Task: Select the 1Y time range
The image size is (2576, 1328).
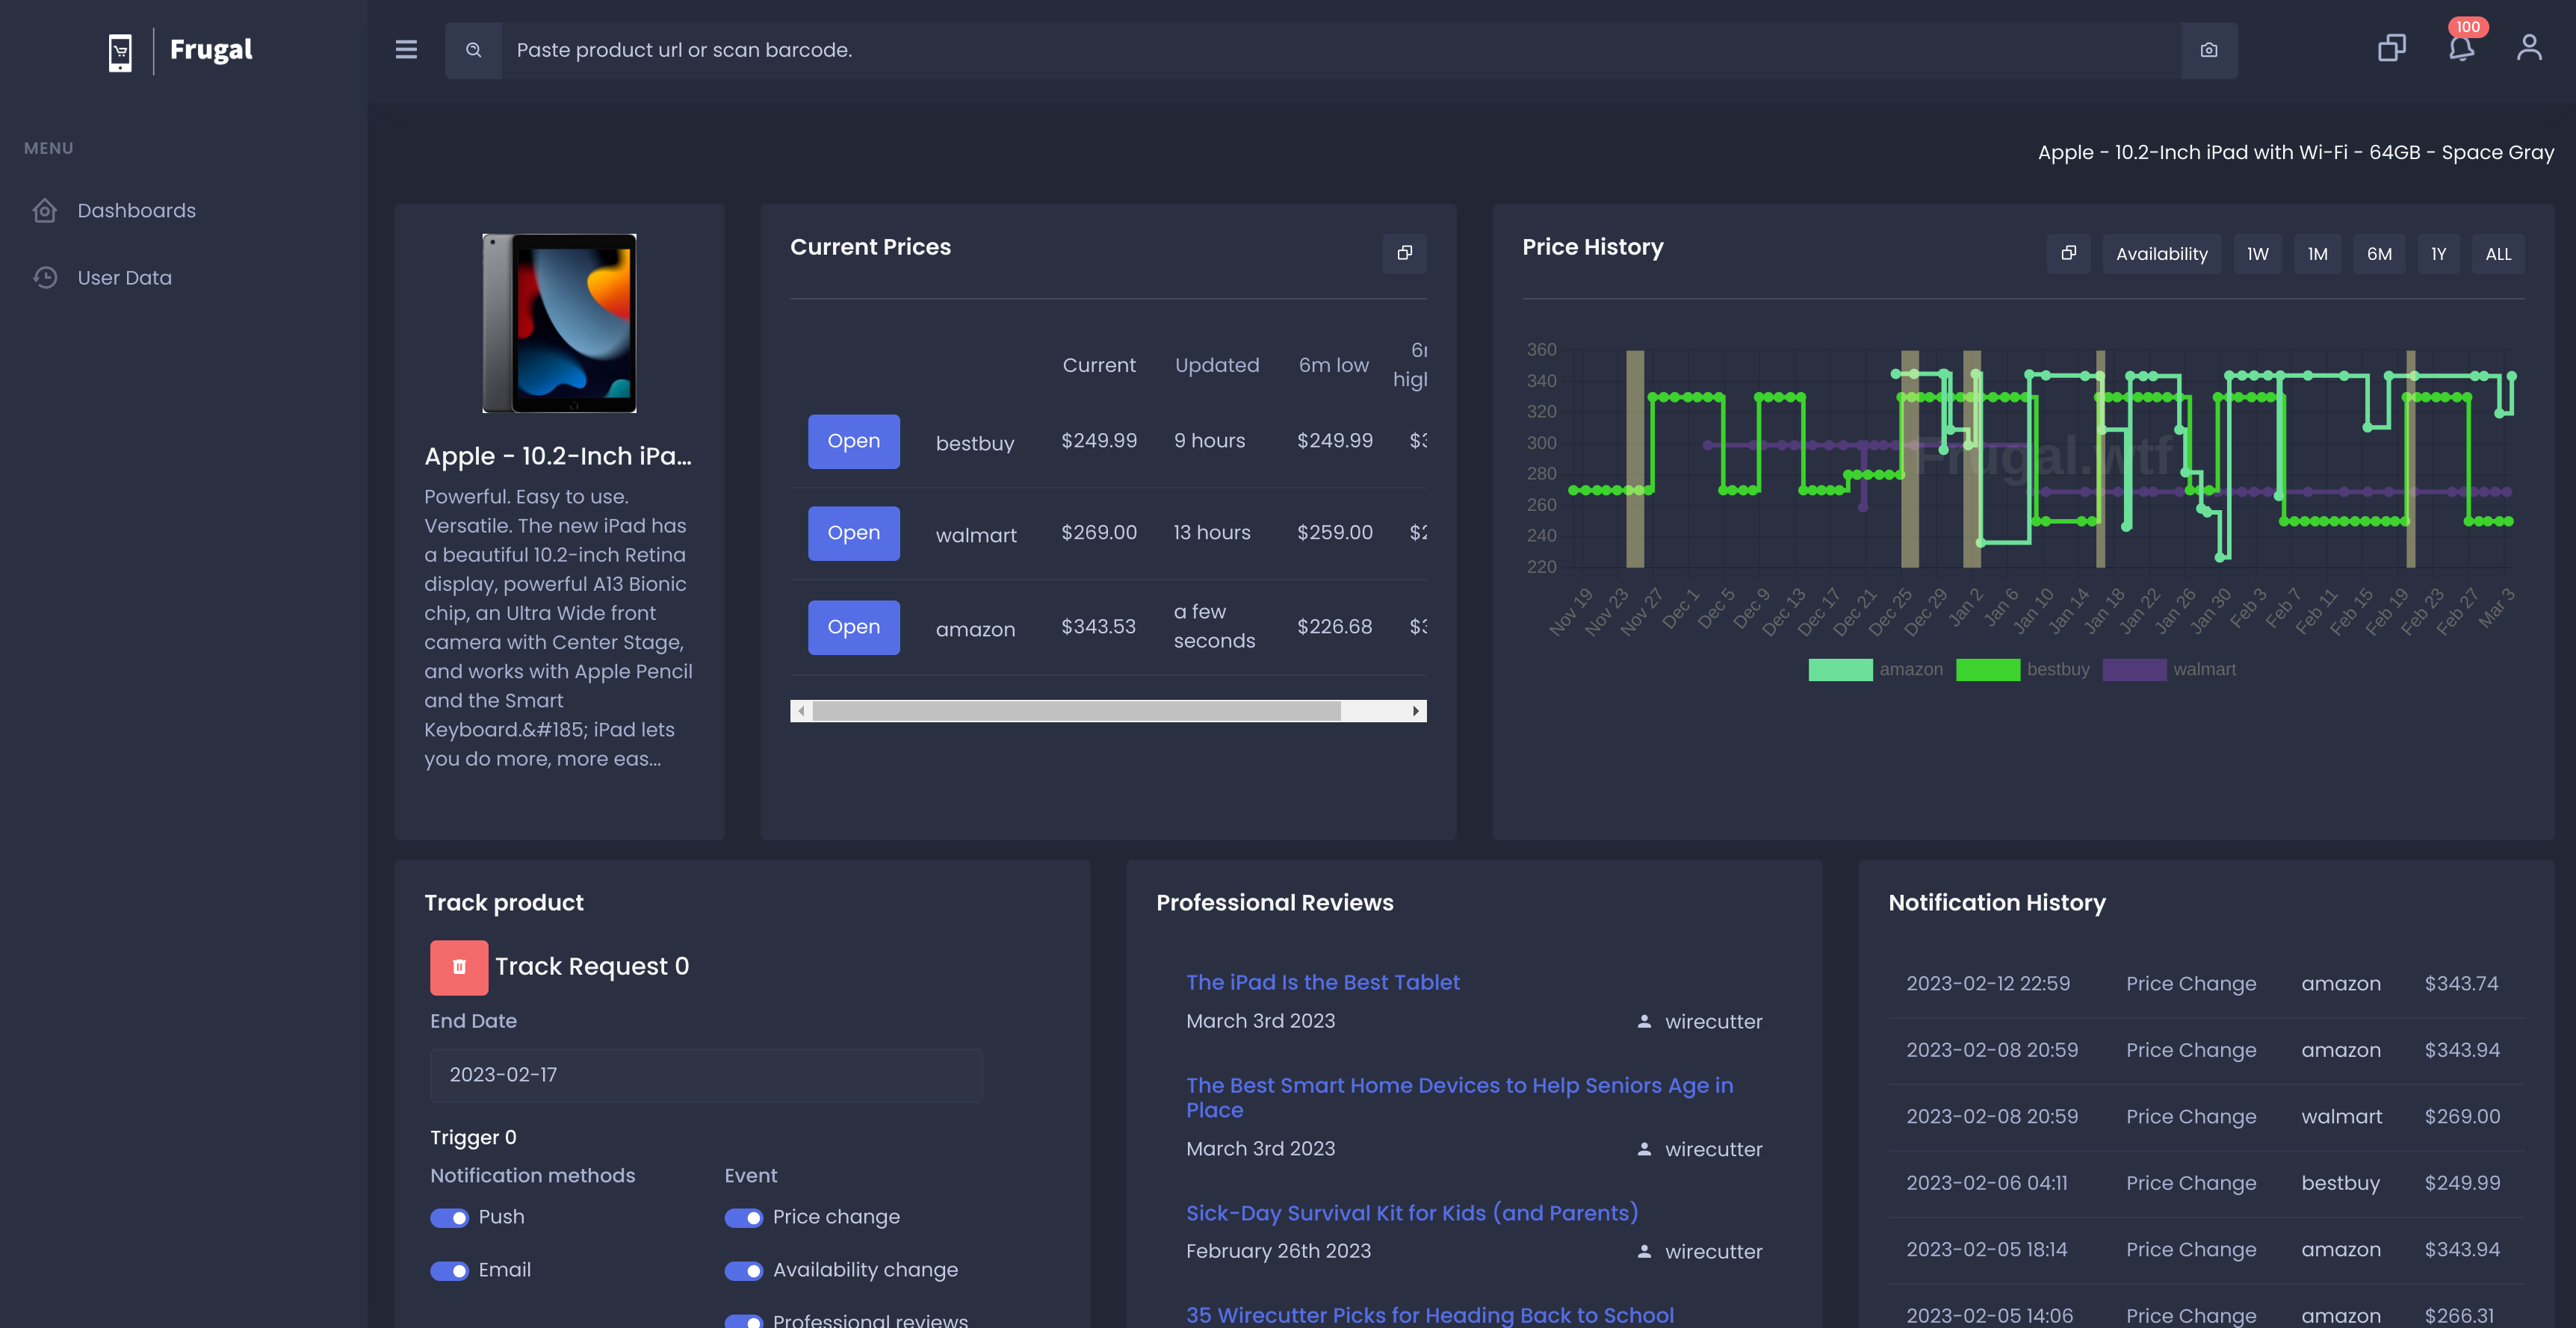Action: 2438,254
